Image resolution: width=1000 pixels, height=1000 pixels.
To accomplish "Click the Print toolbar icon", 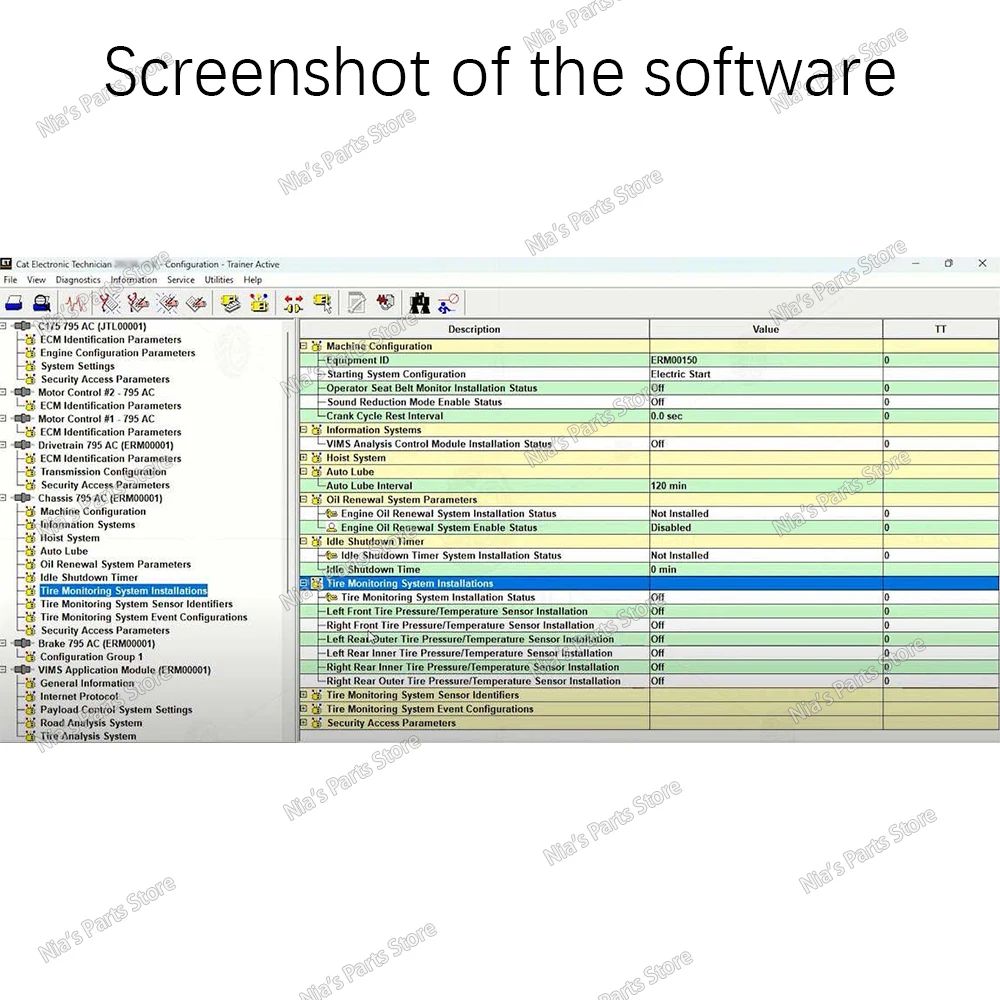I will pyautogui.click(x=14, y=303).
